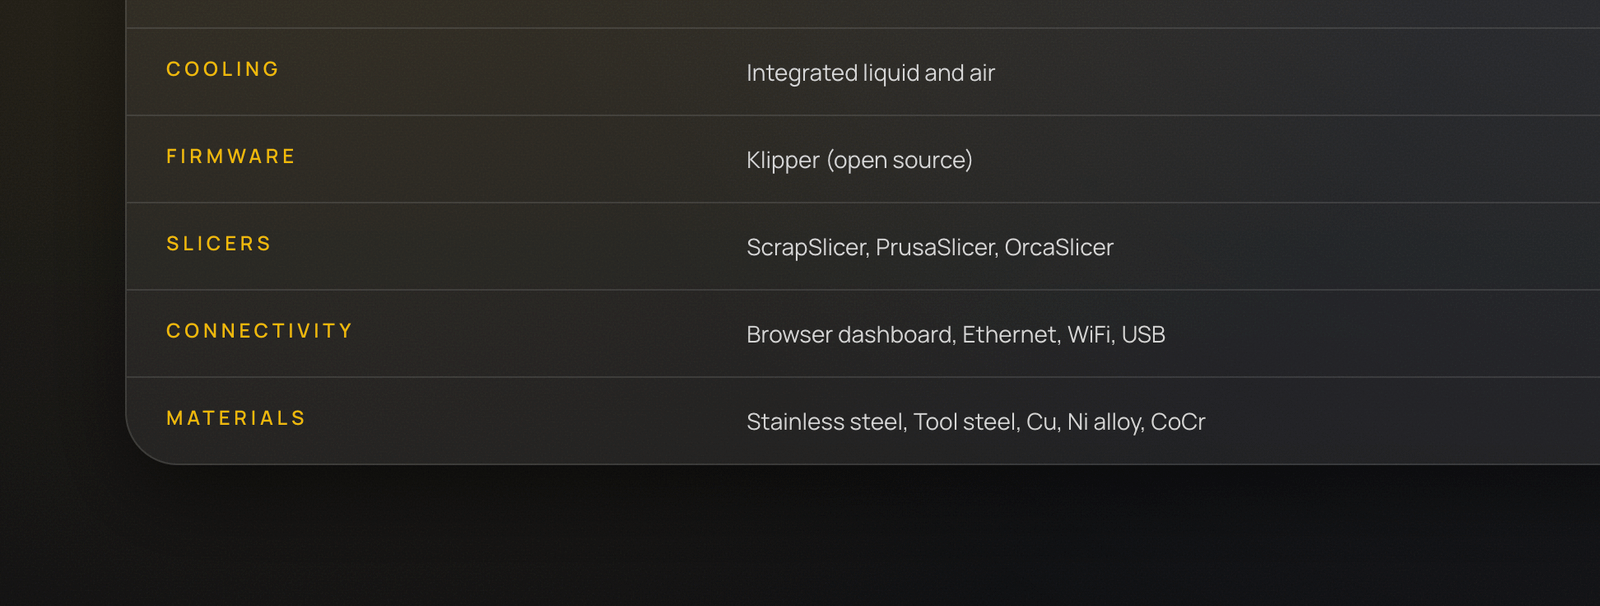This screenshot has width=1600, height=606.
Task: Click the SLICERS spec label
Action: 218,244
